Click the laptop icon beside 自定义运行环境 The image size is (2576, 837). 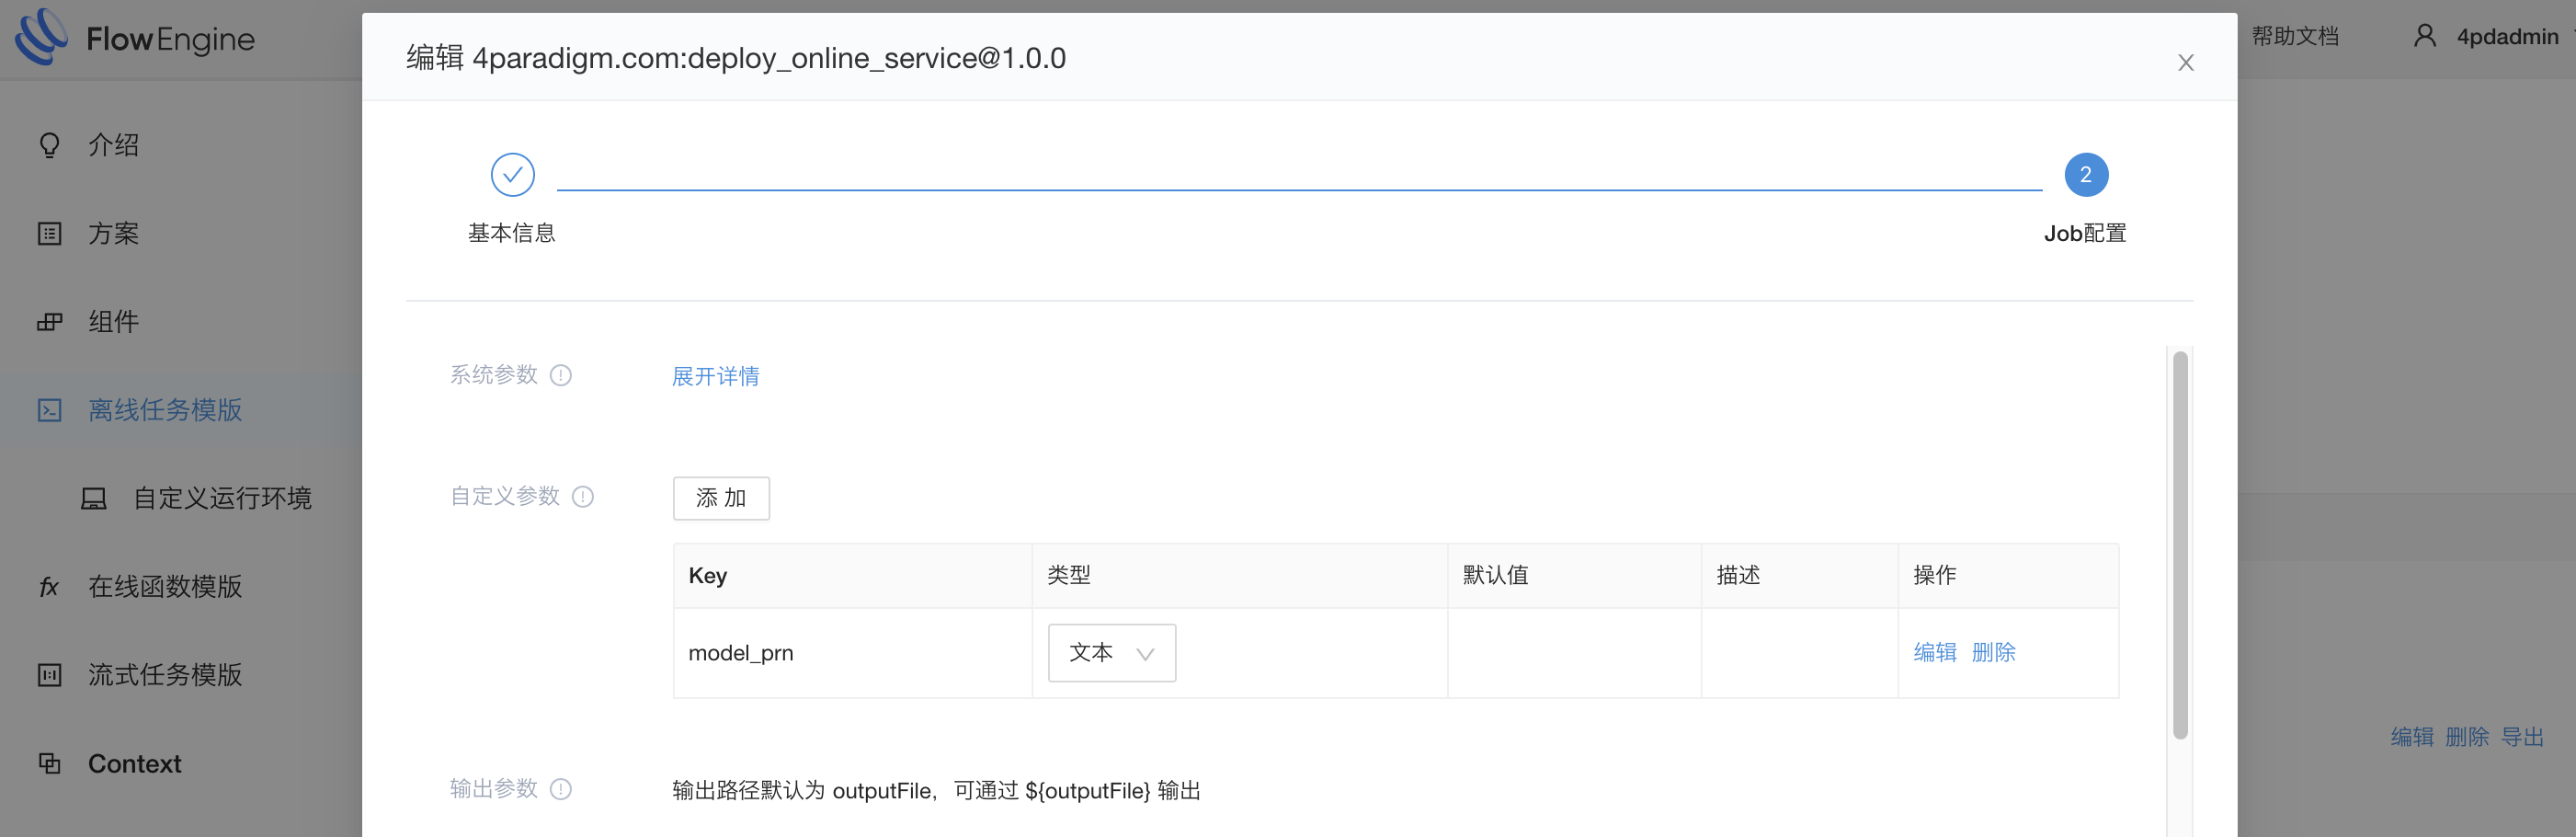click(94, 498)
